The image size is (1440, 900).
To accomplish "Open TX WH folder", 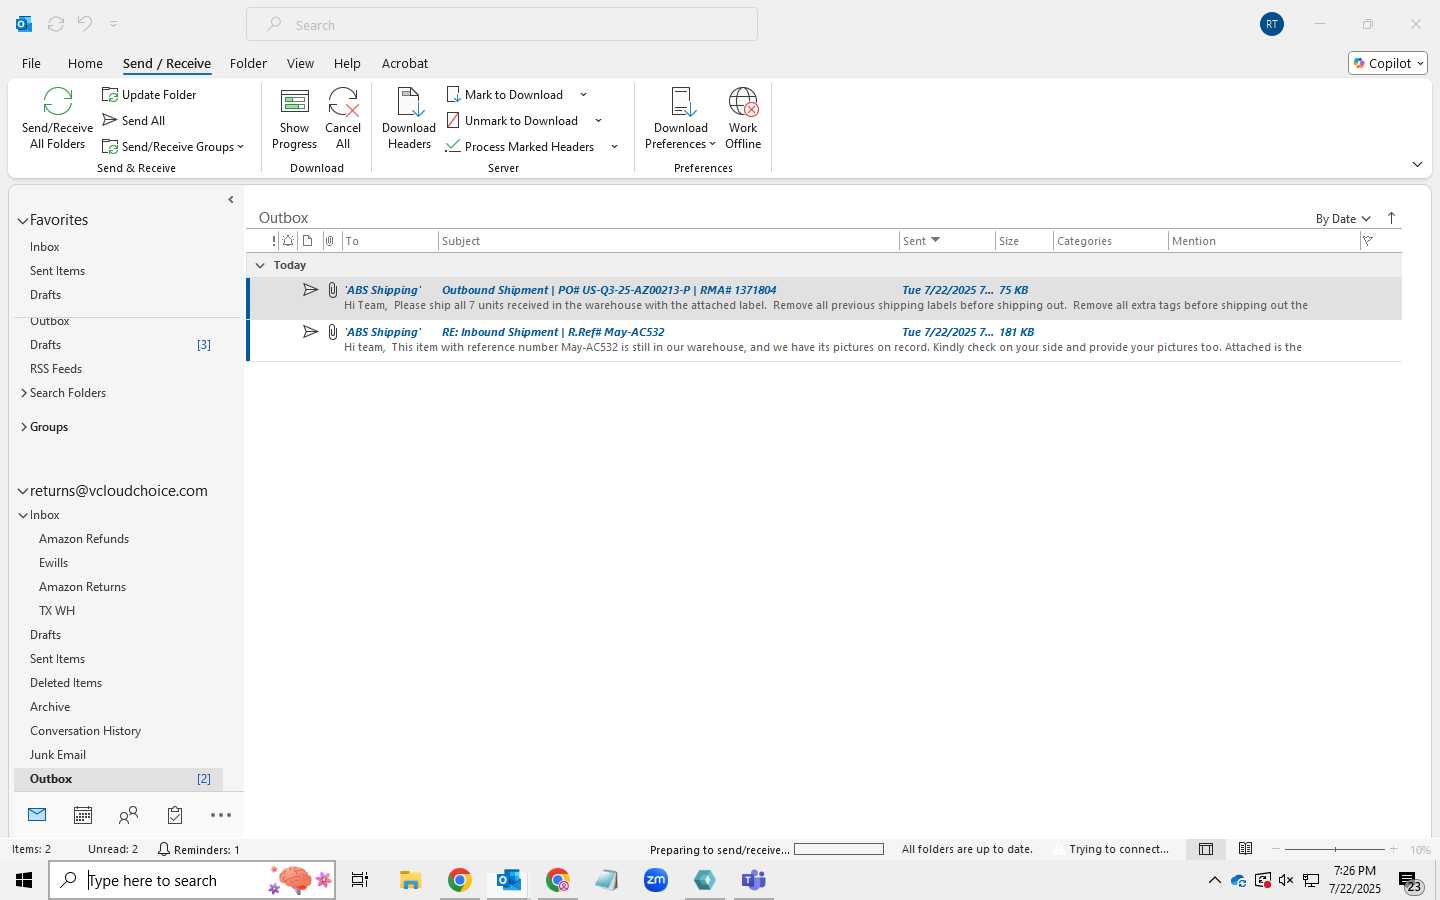I will coord(57,611).
